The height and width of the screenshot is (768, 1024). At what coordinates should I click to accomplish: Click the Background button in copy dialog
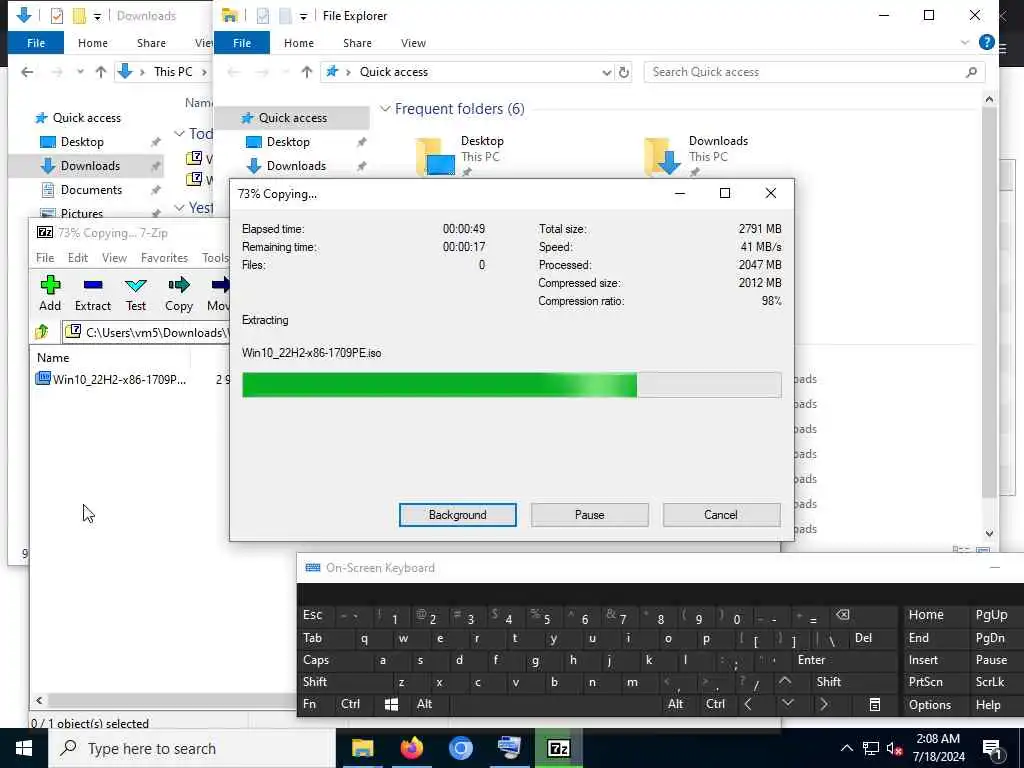457,515
